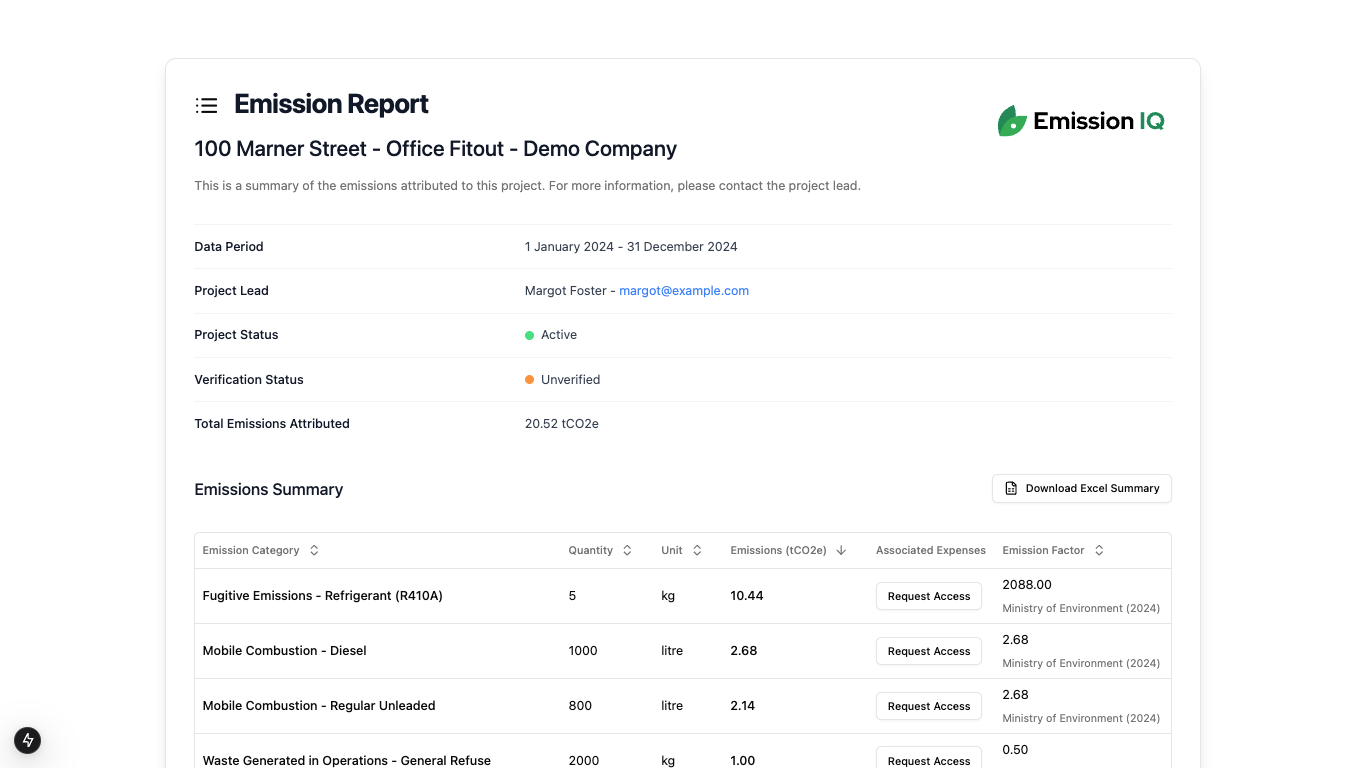1366x768 pixels.
Task: Sort by Emission Factor column arrows
Action: click(x=1099, y=551)
